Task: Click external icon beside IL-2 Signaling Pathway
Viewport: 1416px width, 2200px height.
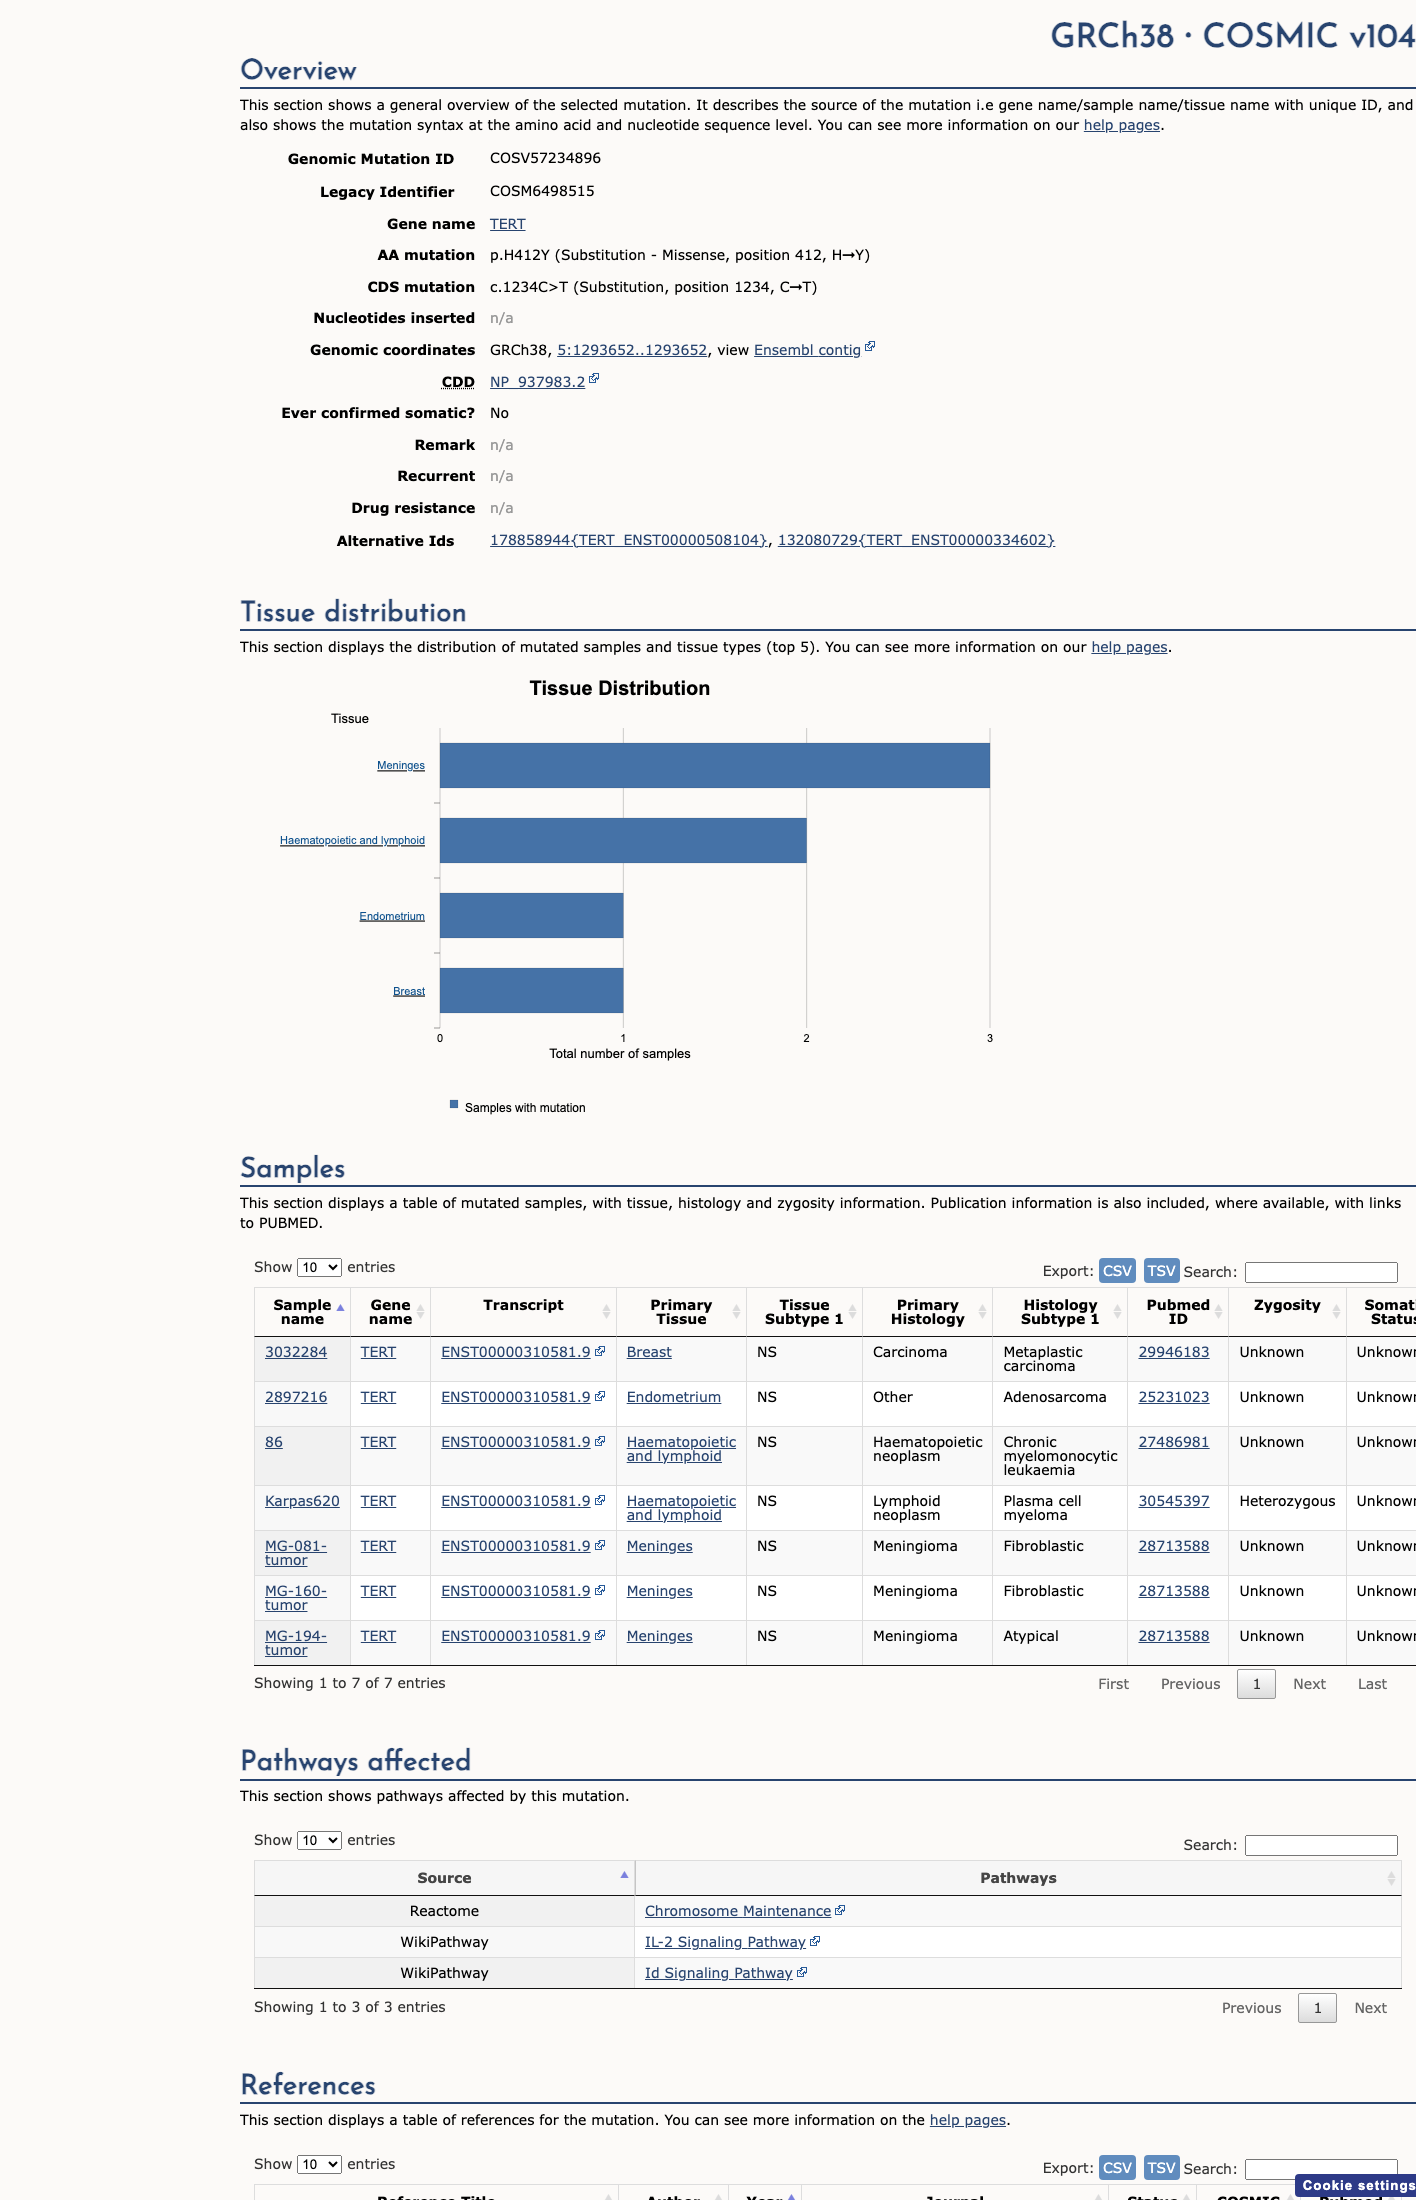Action: pyautogui.click(x=815, y=1941)
